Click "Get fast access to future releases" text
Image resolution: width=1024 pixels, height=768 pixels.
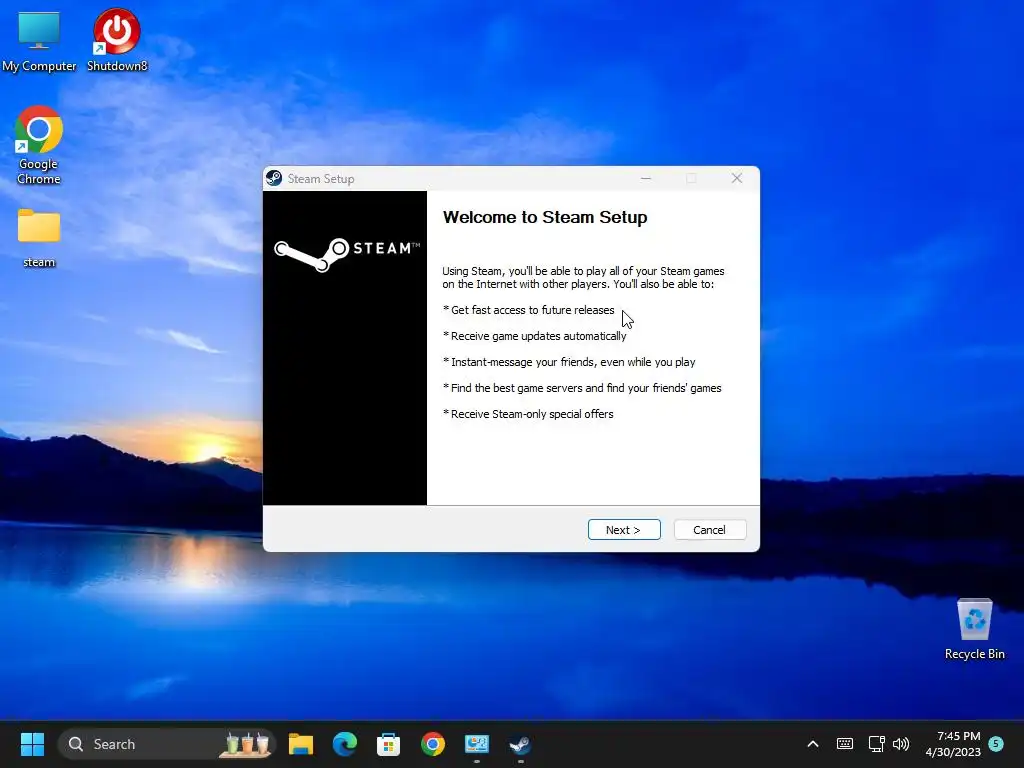(x=532, y=310)
